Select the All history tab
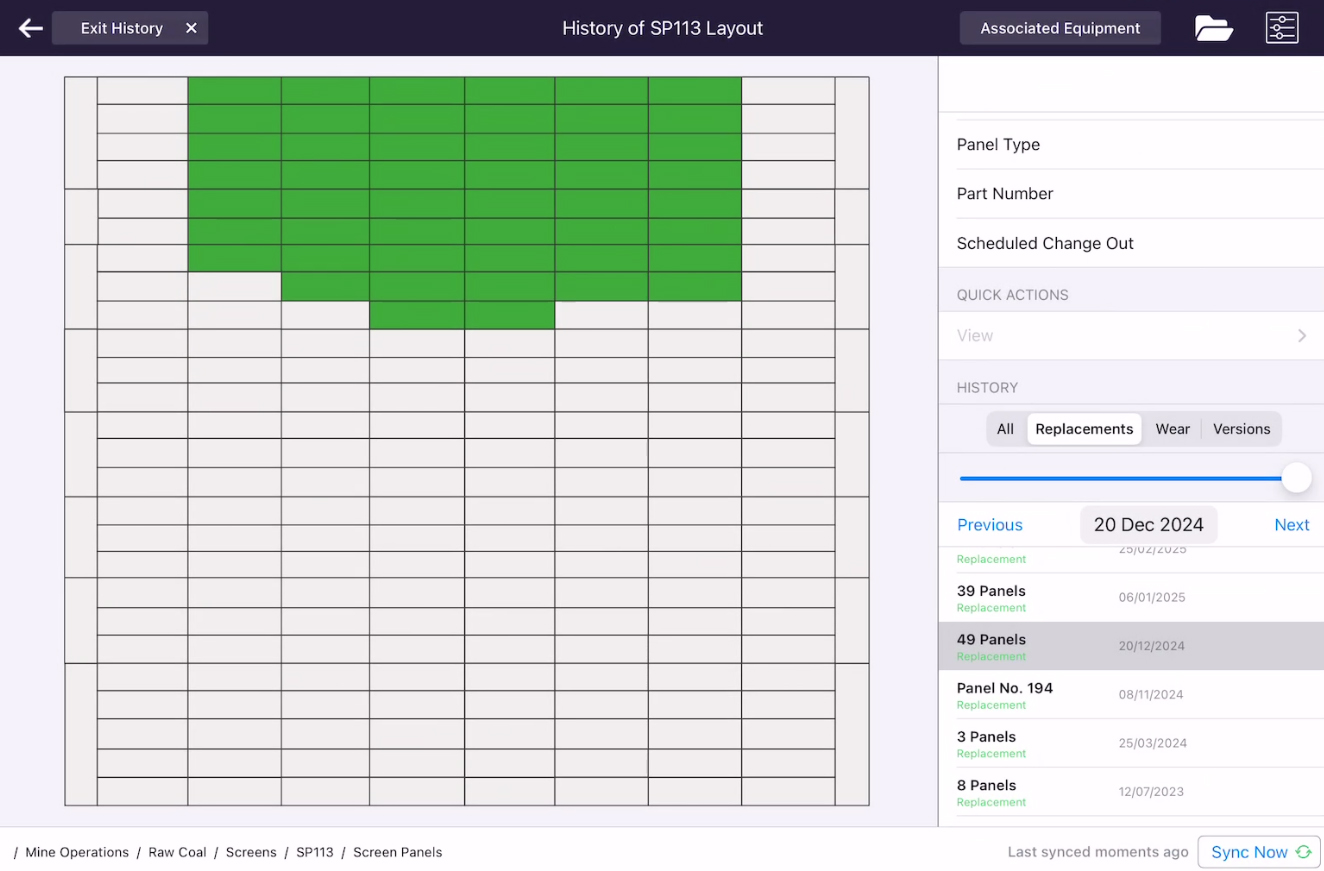This screenshot has height=871, width=1324. (x=1005, y=429)
